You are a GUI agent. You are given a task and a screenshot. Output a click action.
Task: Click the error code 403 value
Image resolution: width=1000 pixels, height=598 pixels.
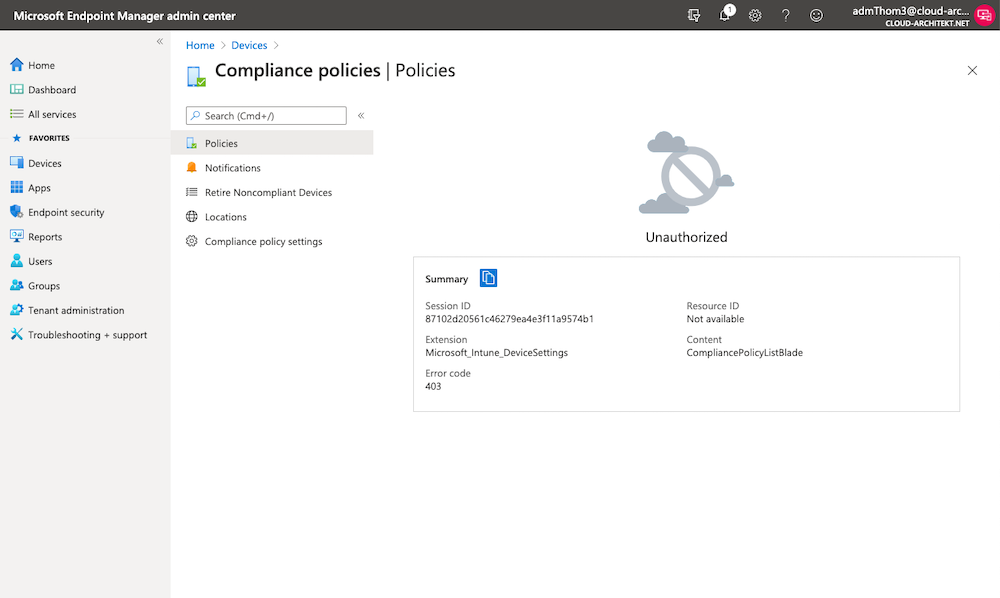tap(433, 386)
